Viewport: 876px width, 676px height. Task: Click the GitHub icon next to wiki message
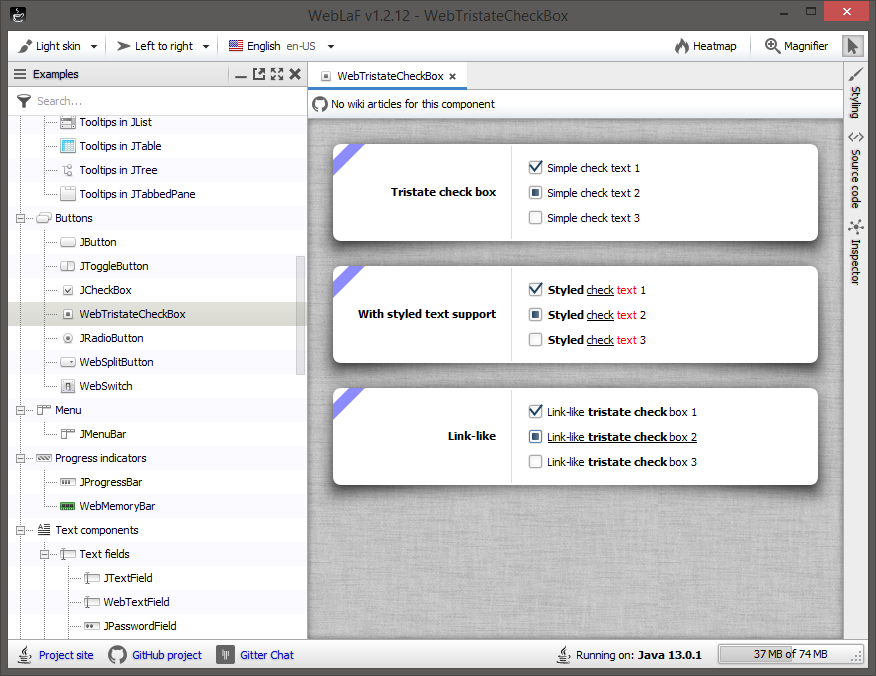click(x=320, y=104)
